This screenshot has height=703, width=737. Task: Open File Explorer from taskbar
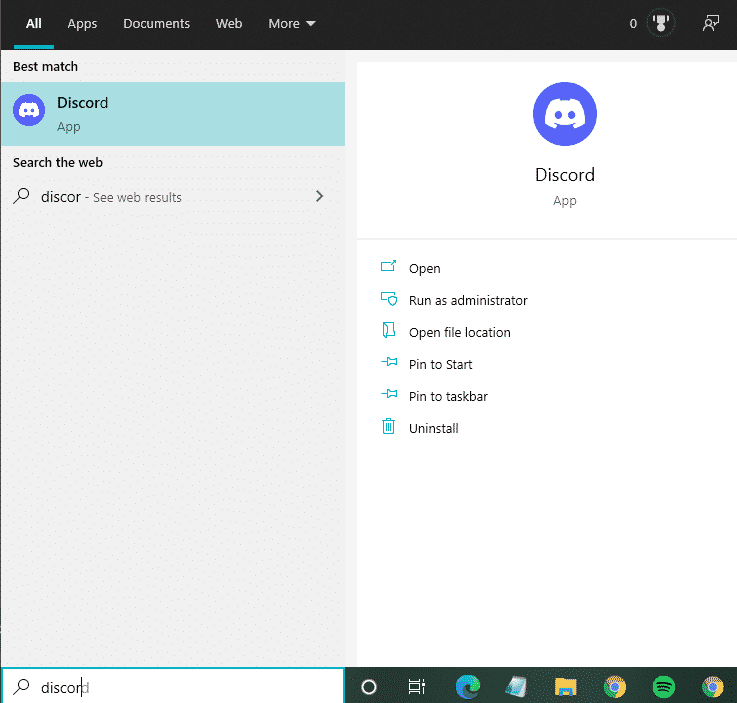[565, 687]
